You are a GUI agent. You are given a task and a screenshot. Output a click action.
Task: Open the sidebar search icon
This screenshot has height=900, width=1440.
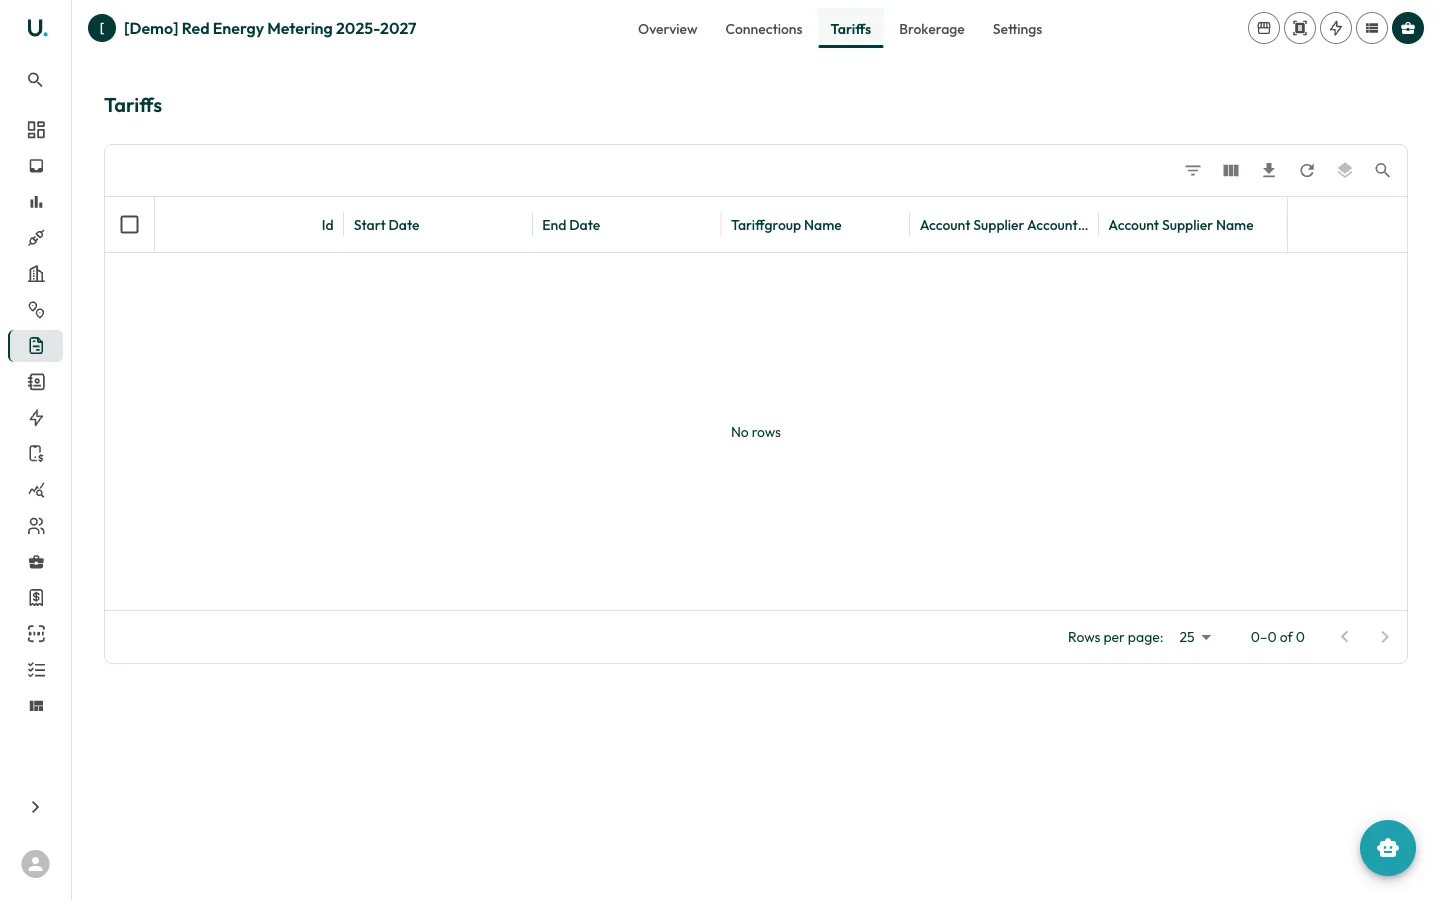click(35, 80)
